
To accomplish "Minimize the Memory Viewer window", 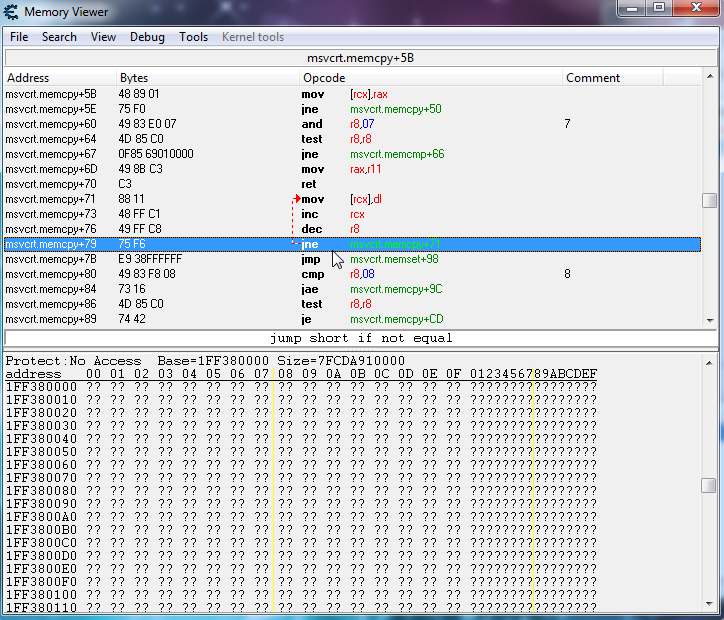I will (x=632, y=8).
